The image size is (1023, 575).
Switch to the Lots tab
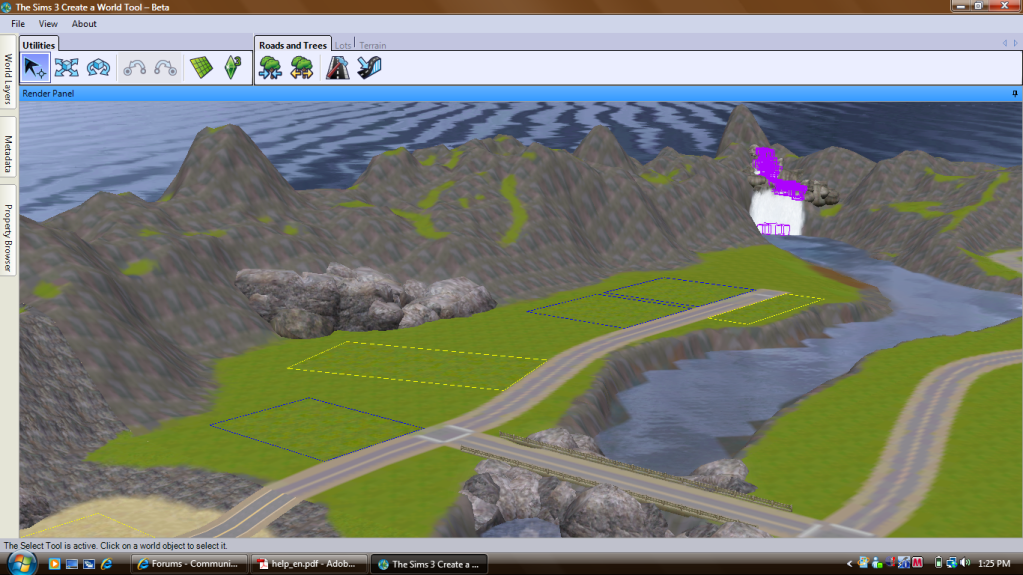pyautogui.click(x=343, y=45)
